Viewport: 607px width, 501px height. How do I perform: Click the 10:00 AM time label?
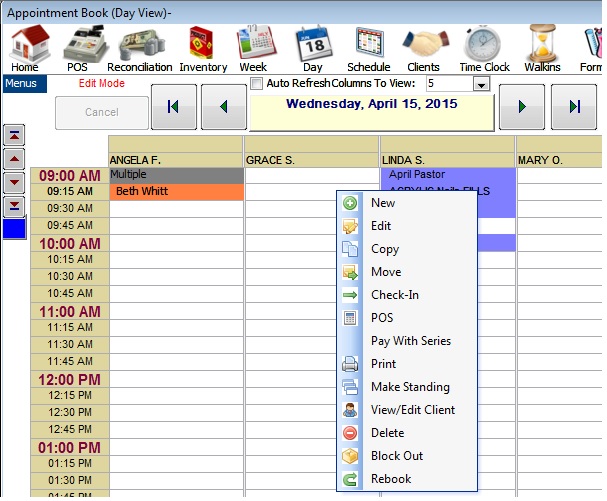pos(70,244)
